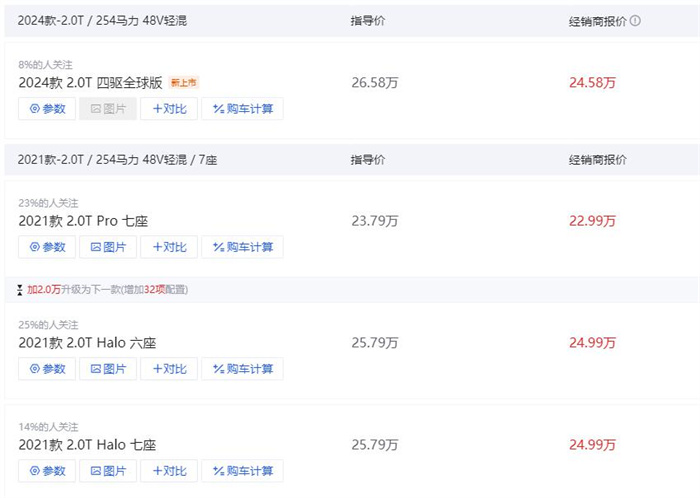Screen dimensions: 700x498
Task: Add 2021款 Halo 七座 to 对比
Action: (168, 470)
